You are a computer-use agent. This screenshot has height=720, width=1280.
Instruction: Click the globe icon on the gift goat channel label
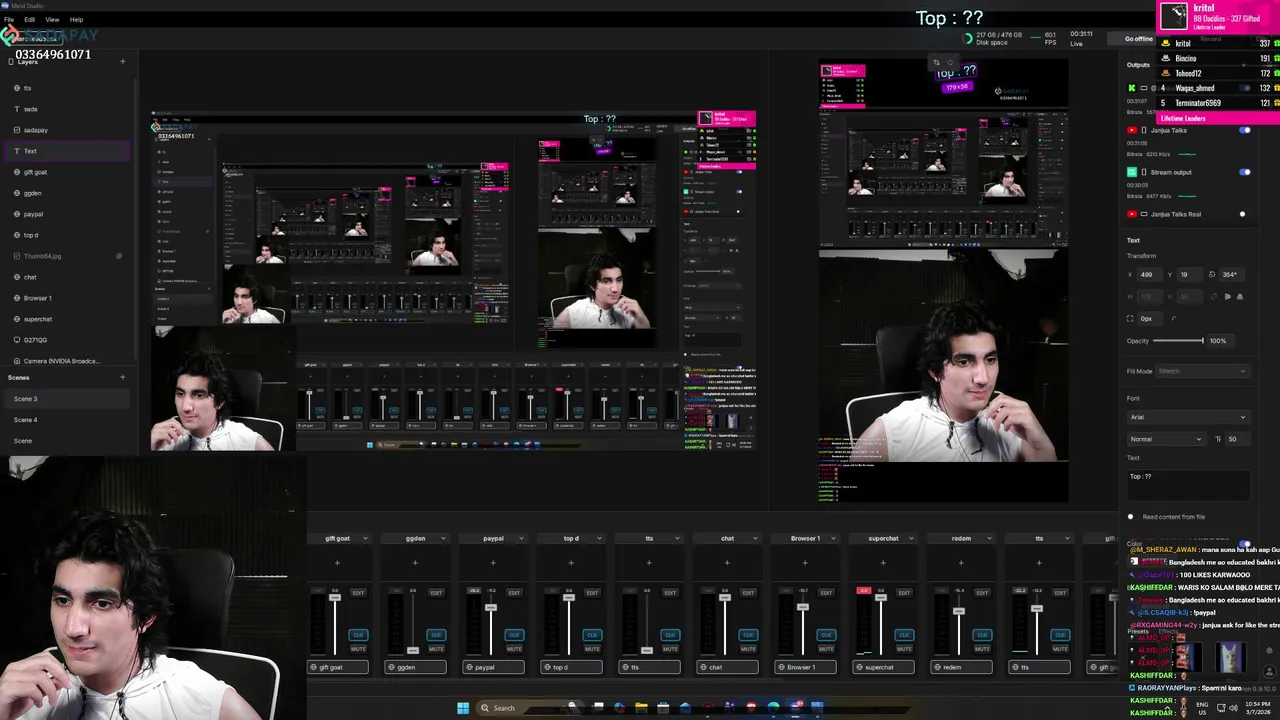[314, 667]
